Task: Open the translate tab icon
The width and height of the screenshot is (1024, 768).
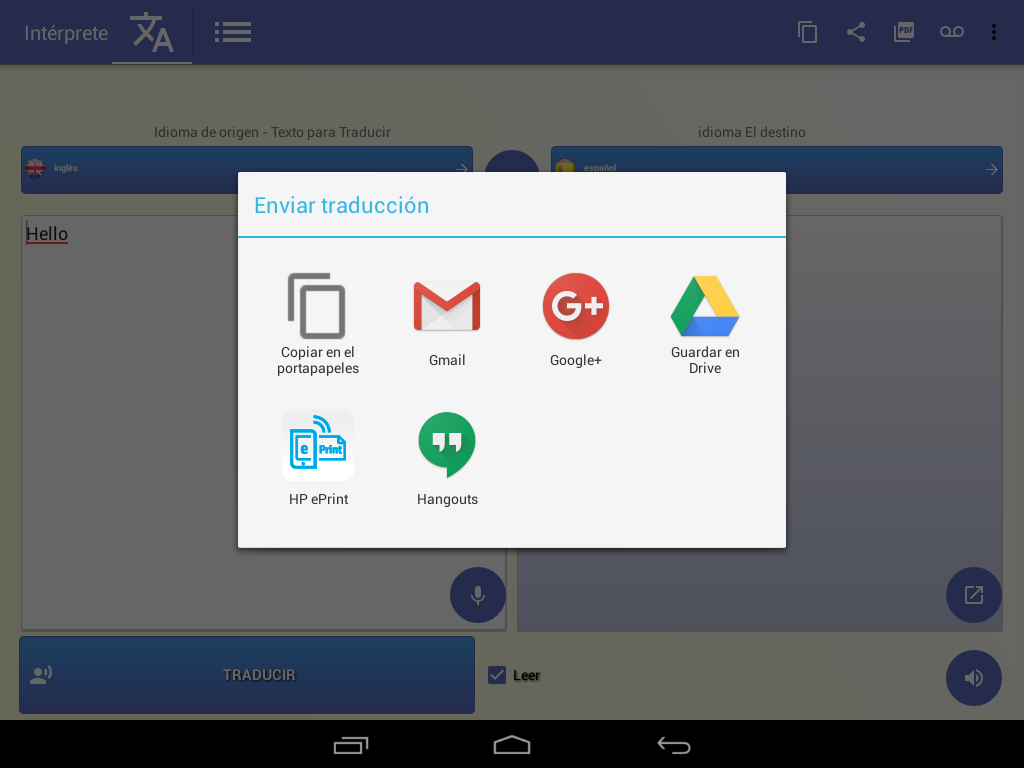Action: pyautogui.click(x=152, y=32)
